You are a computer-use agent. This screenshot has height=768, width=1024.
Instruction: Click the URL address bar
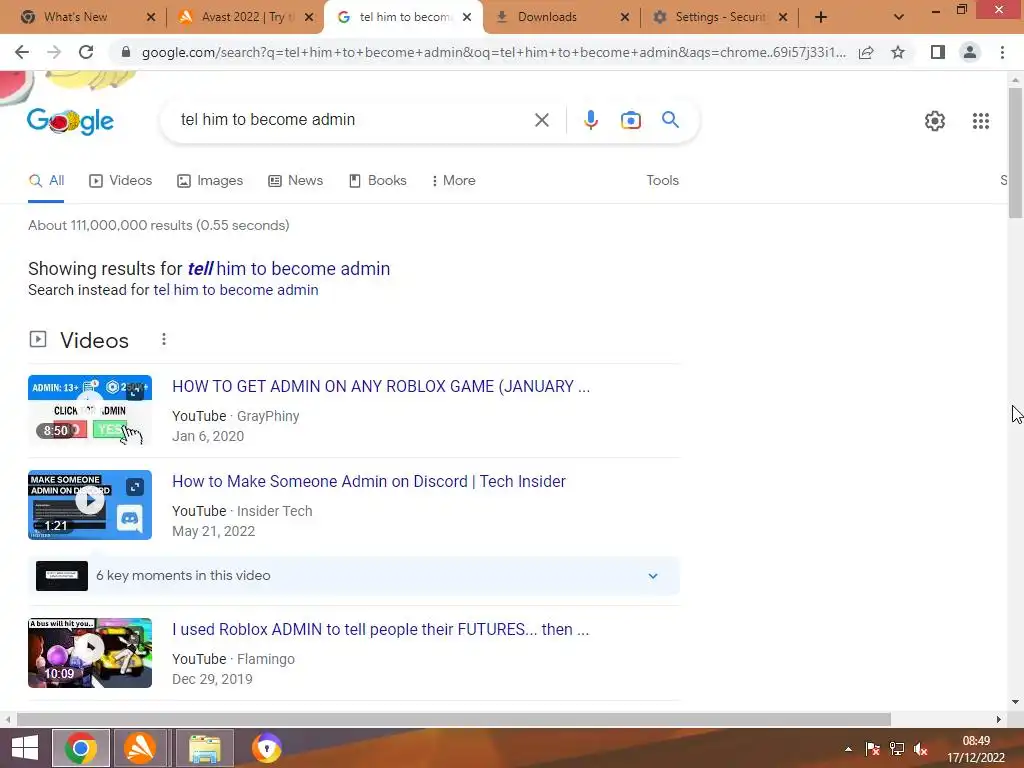493,52
